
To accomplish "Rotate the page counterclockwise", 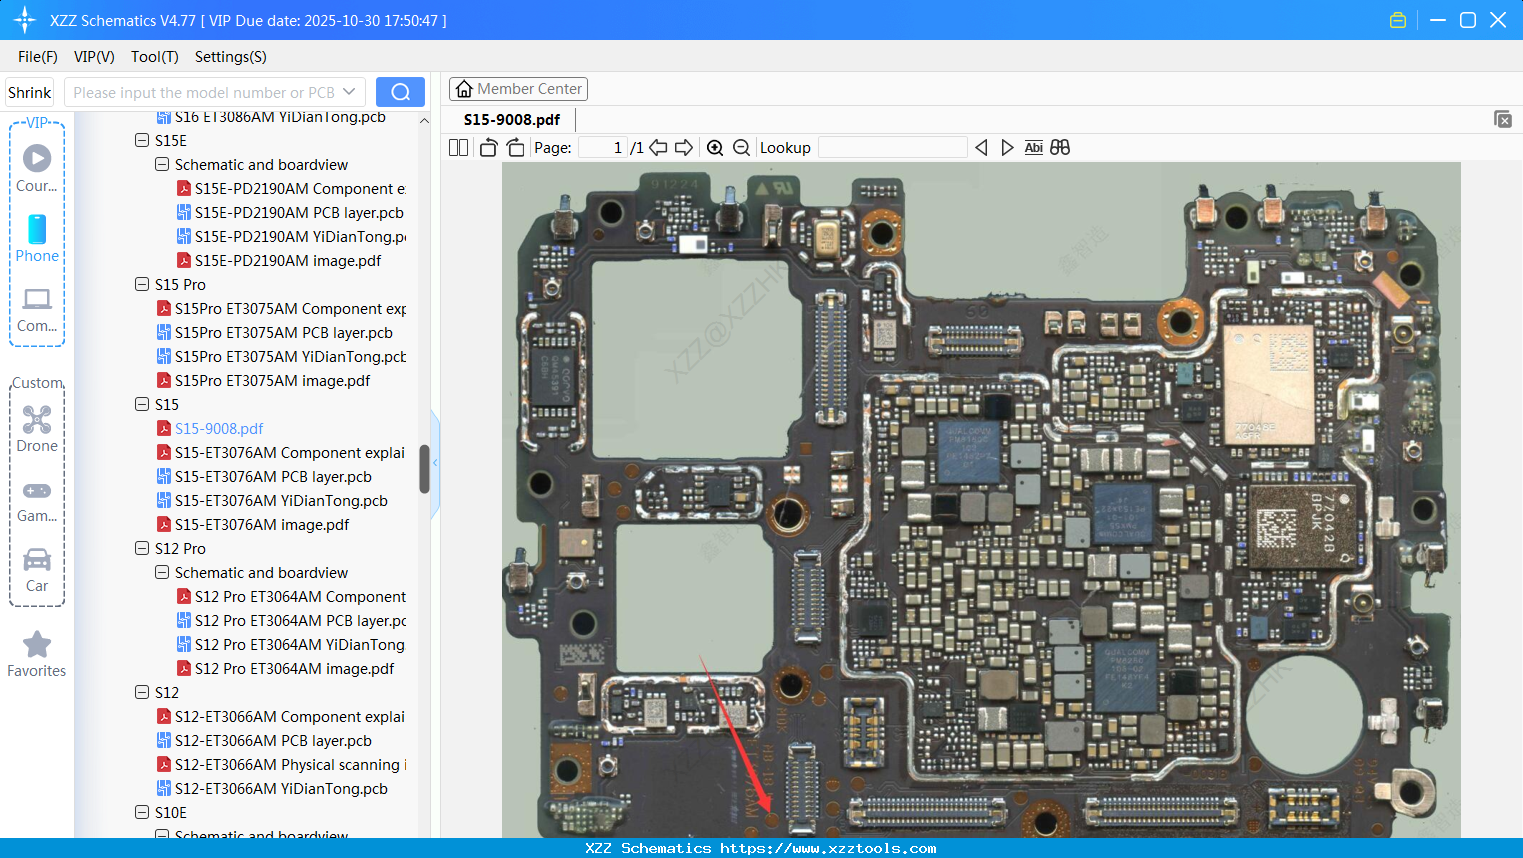I will 488,148.
